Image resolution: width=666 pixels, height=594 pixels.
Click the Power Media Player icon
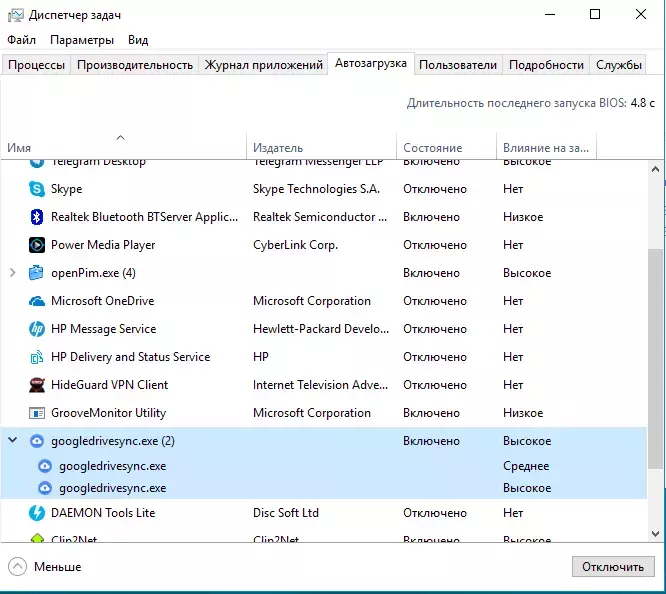[37, 245]
